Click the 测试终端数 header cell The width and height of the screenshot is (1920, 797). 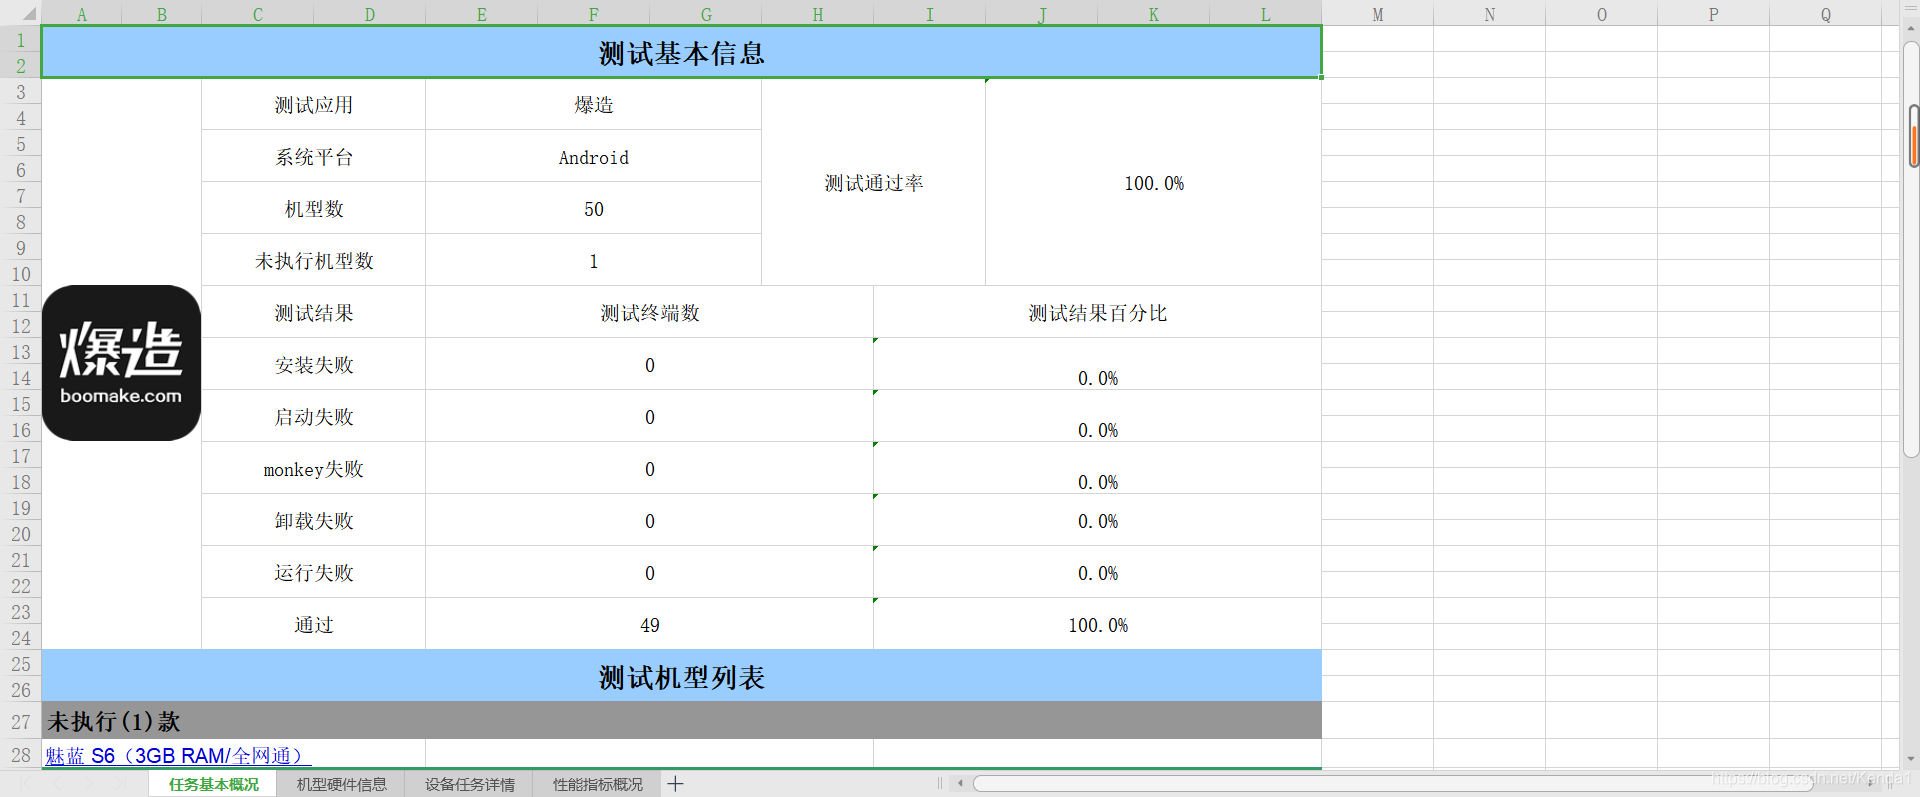pyautogui.click(x=649, y=312)
